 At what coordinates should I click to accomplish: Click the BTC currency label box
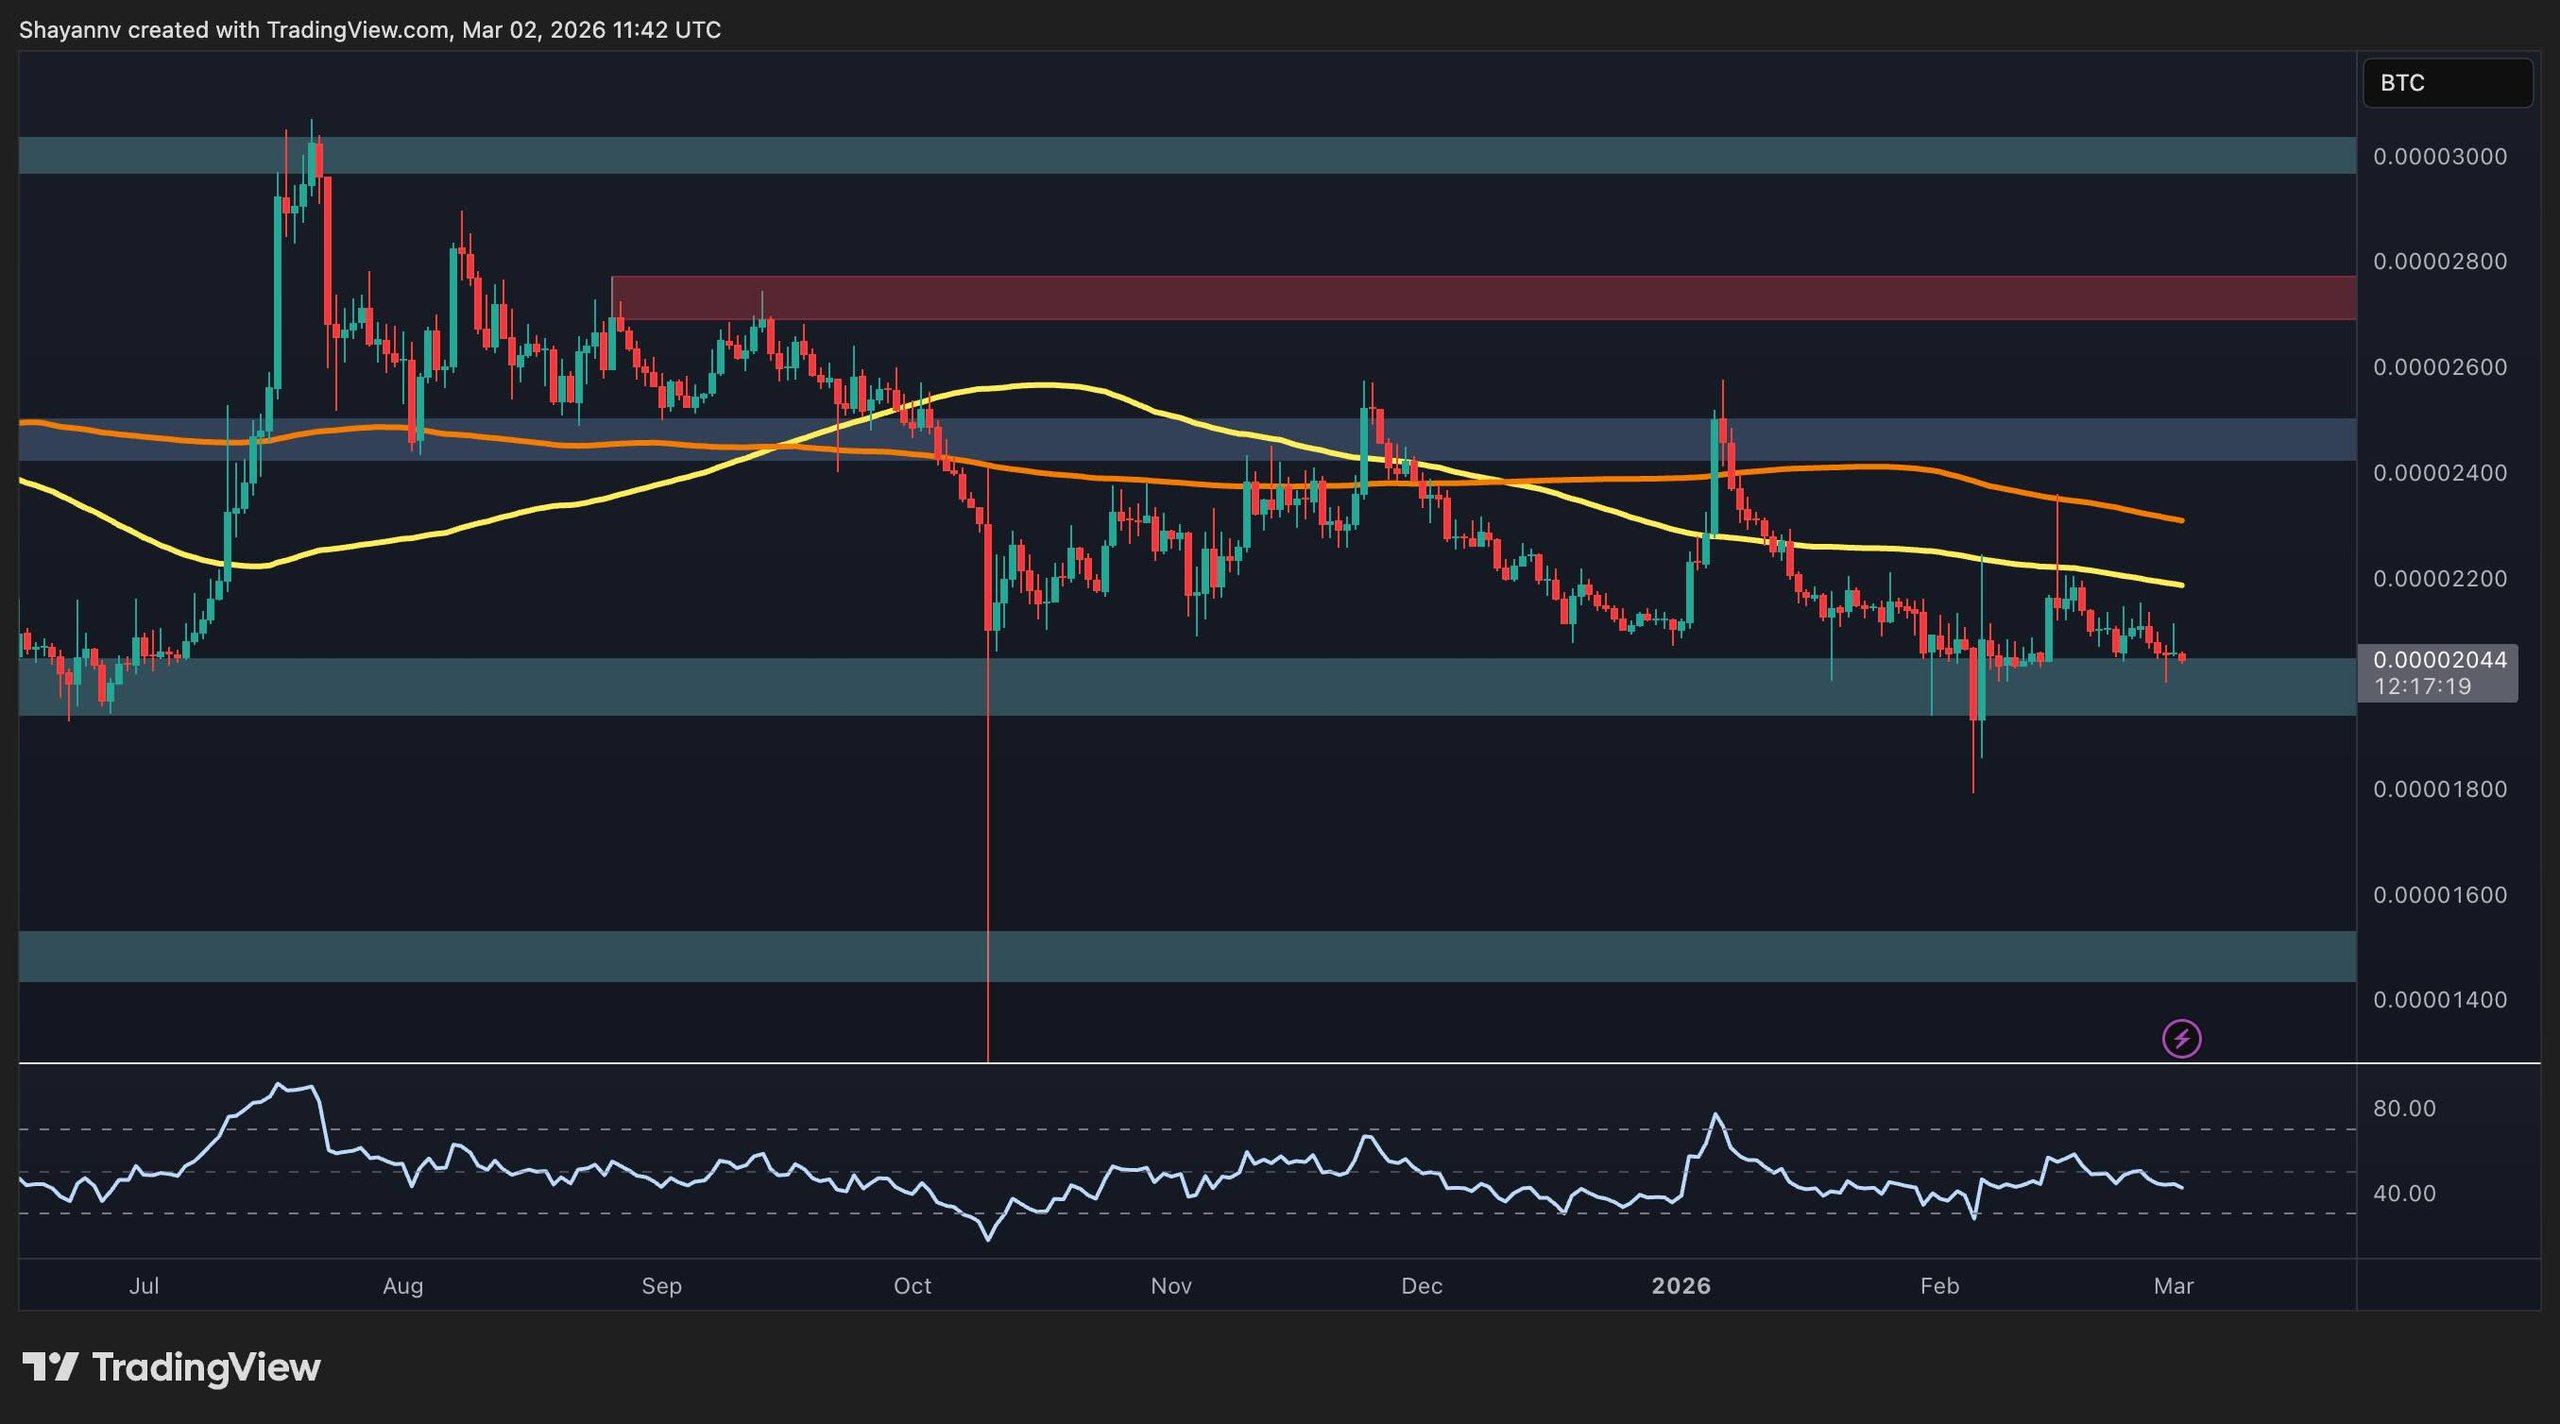click(x=2446, y=83)
